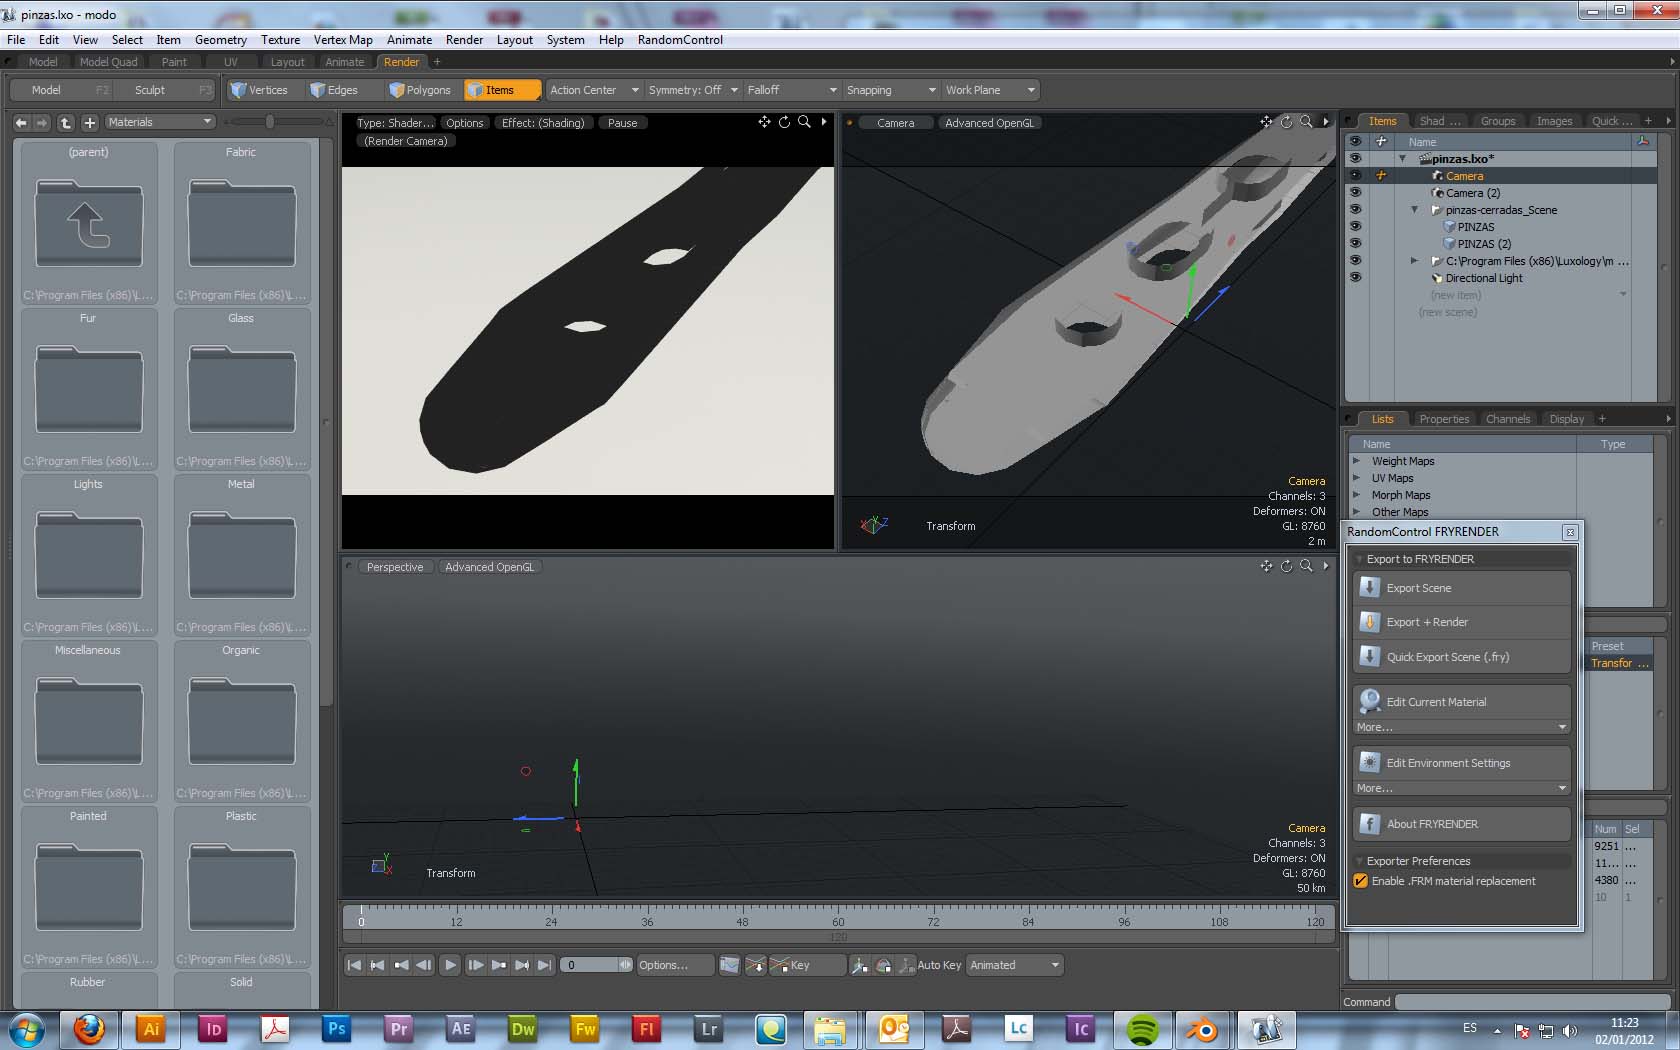Open Blender from the taskbar

1203,1029
